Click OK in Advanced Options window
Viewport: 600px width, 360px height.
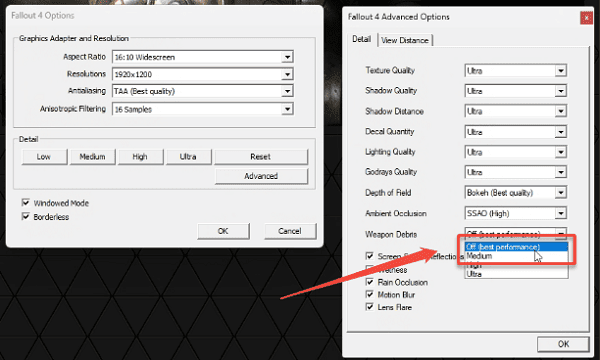563,344
